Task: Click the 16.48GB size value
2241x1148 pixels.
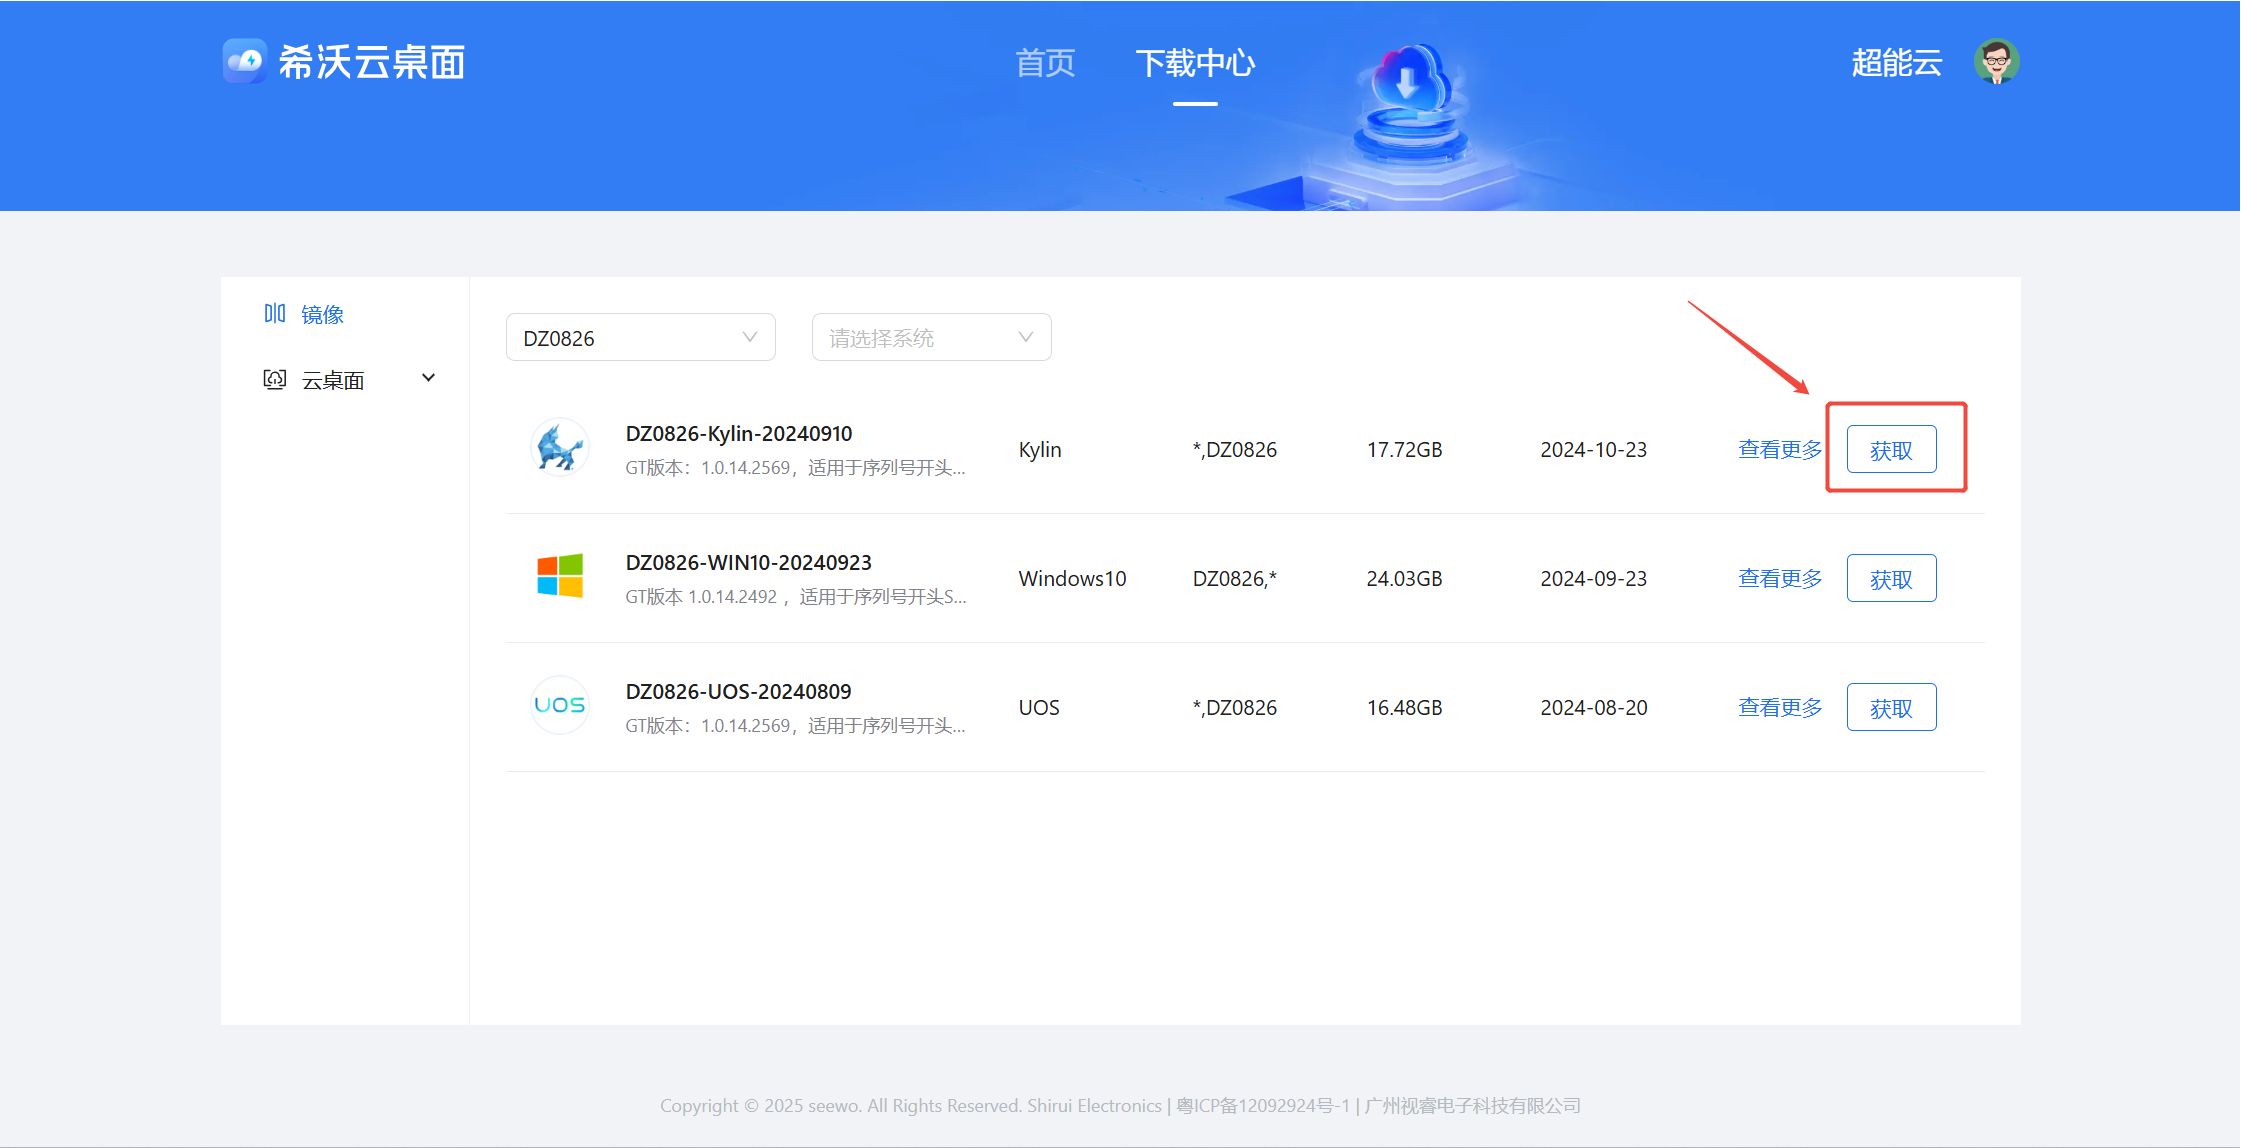Action: point(1404,708)
